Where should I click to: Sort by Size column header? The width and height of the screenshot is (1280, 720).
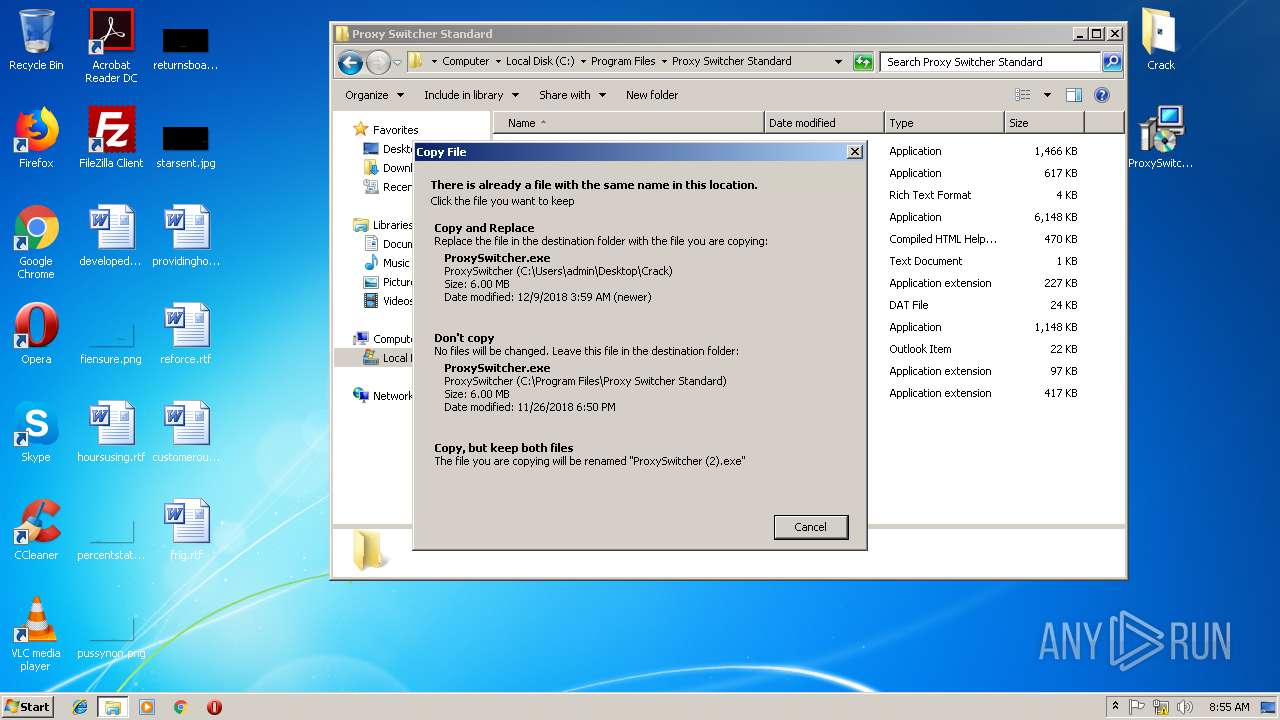[1044, 123]
